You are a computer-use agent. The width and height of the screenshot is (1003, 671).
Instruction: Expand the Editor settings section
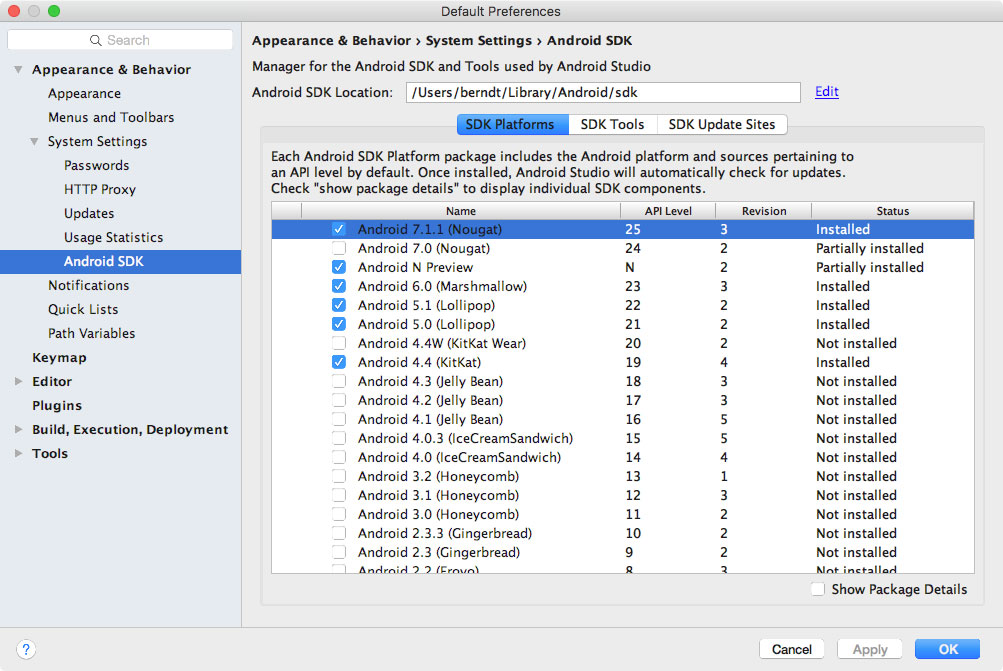pos(18,382)
